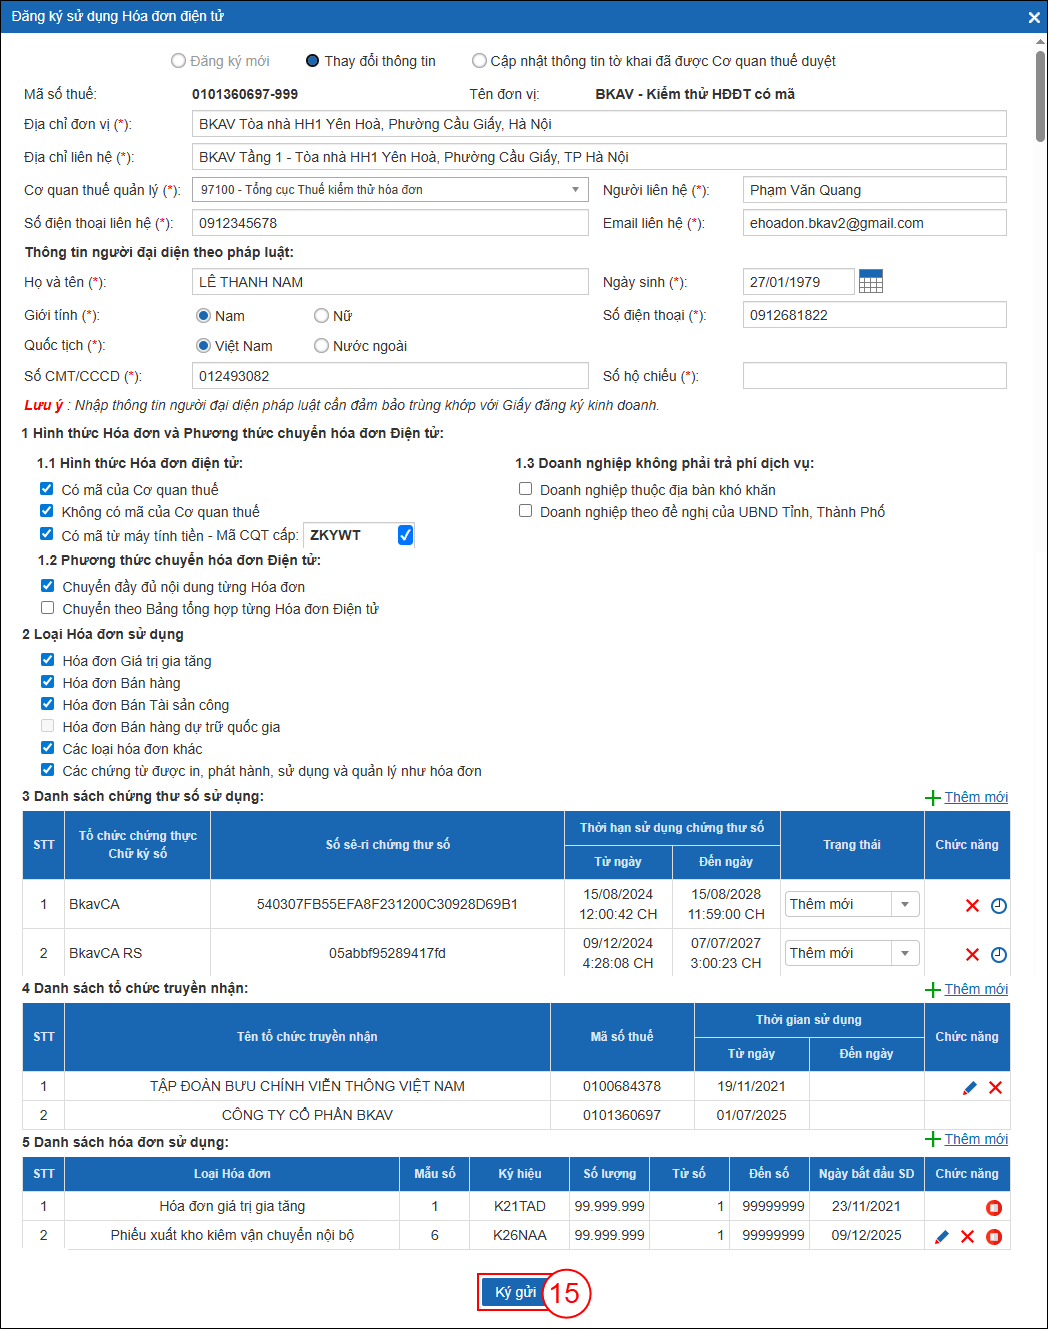Edit the K26NAA invoice row
This screenshot has height=1329, width=1048.
click(941, 1236)
